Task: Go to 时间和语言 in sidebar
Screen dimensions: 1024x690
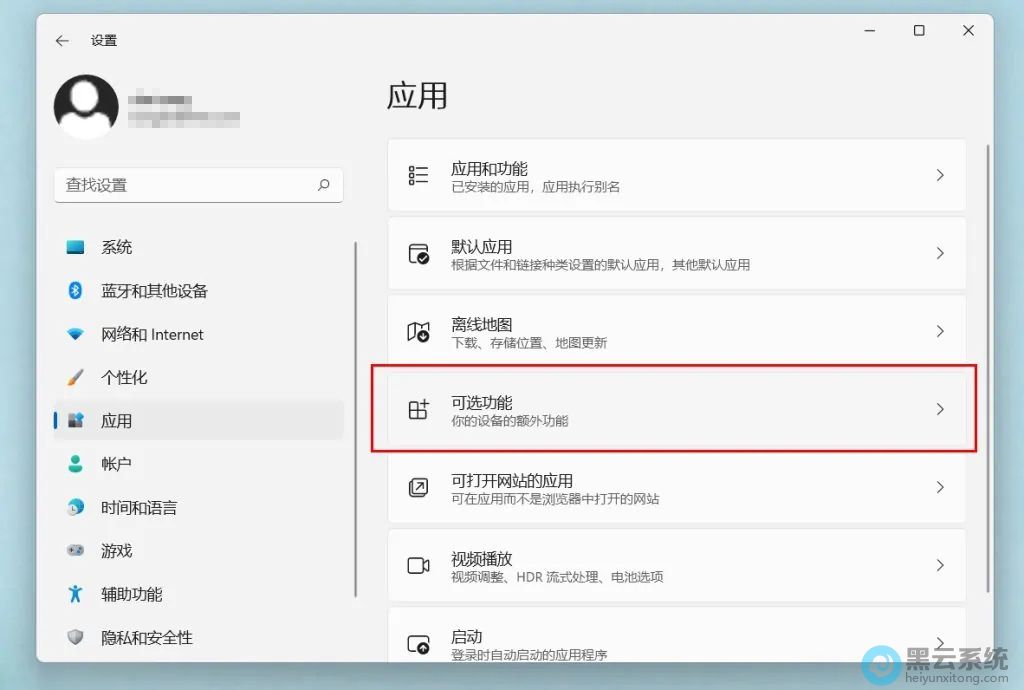Action: click(138, 508)
